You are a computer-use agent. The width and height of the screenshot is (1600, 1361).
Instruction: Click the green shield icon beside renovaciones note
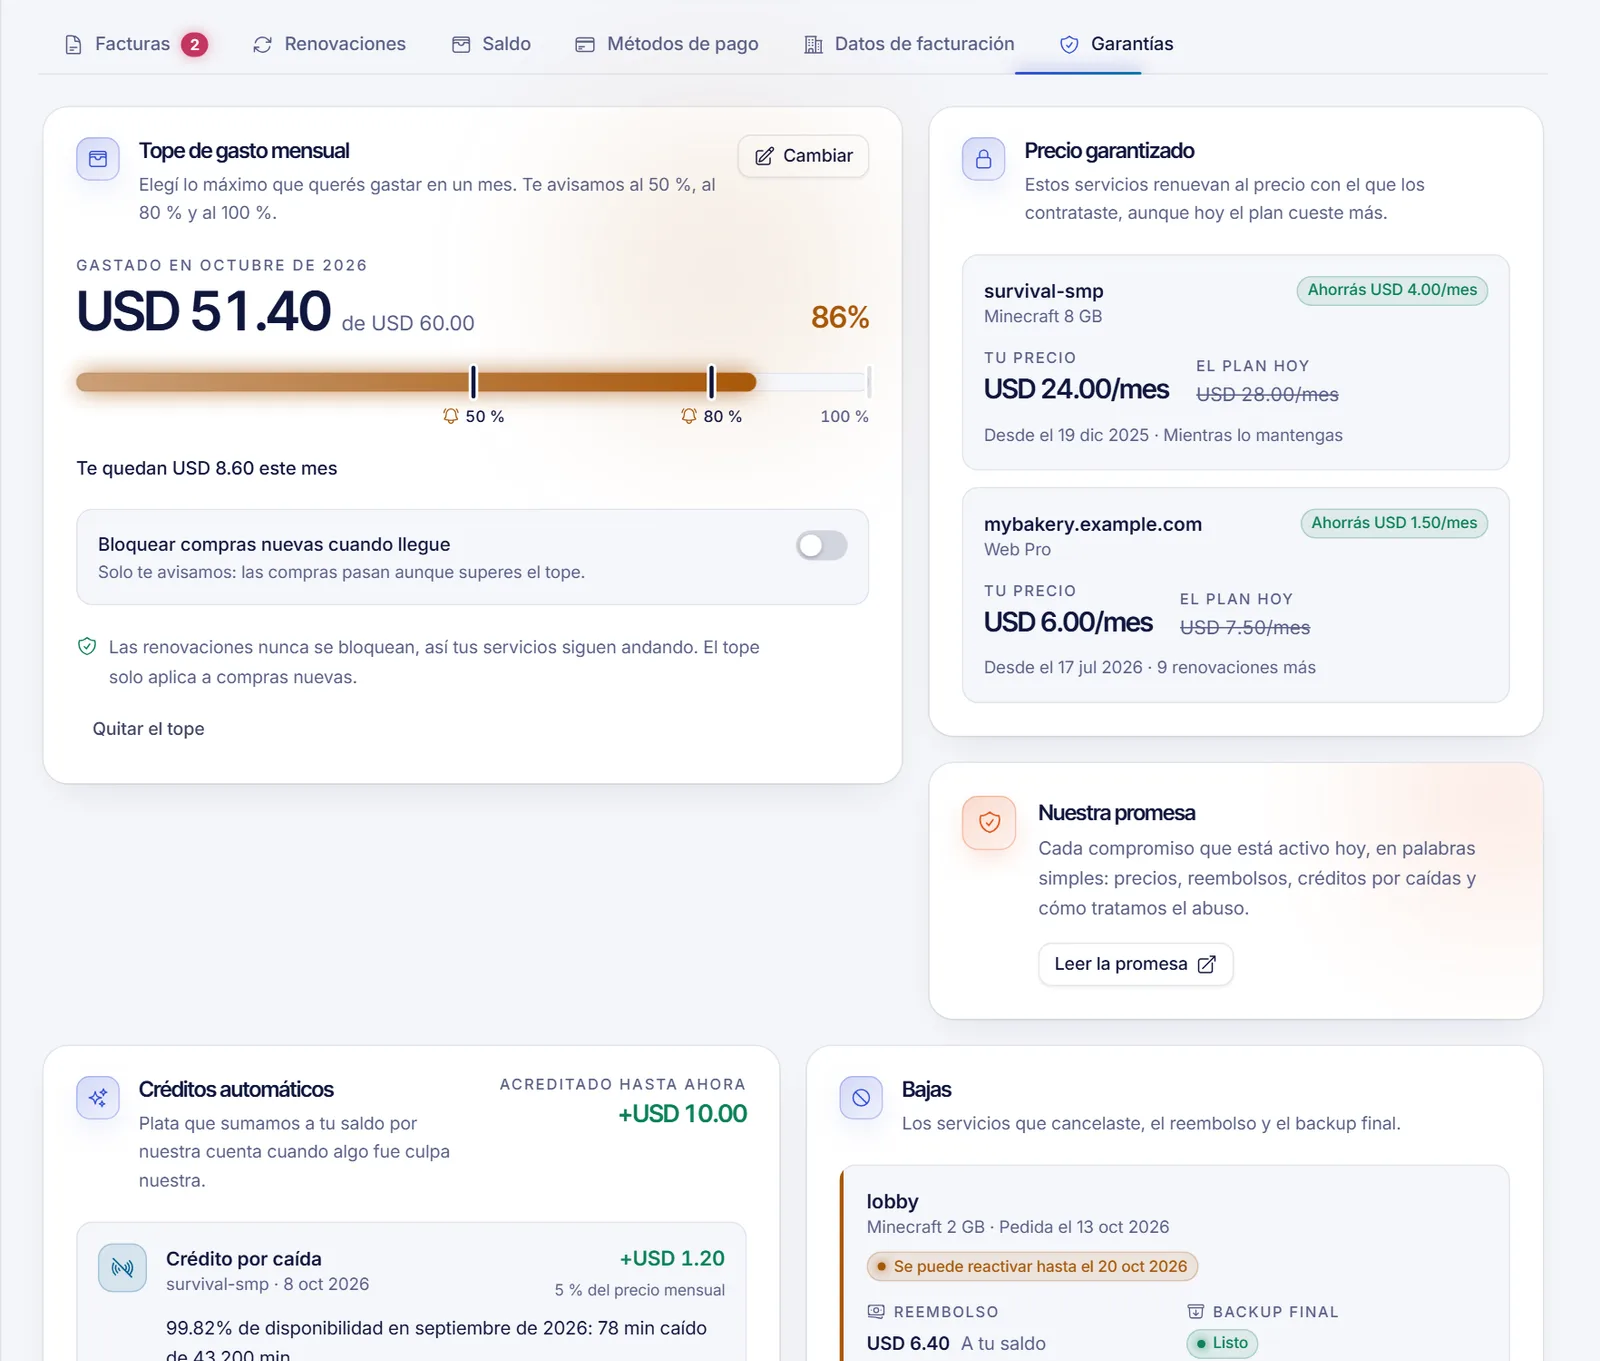87,647
